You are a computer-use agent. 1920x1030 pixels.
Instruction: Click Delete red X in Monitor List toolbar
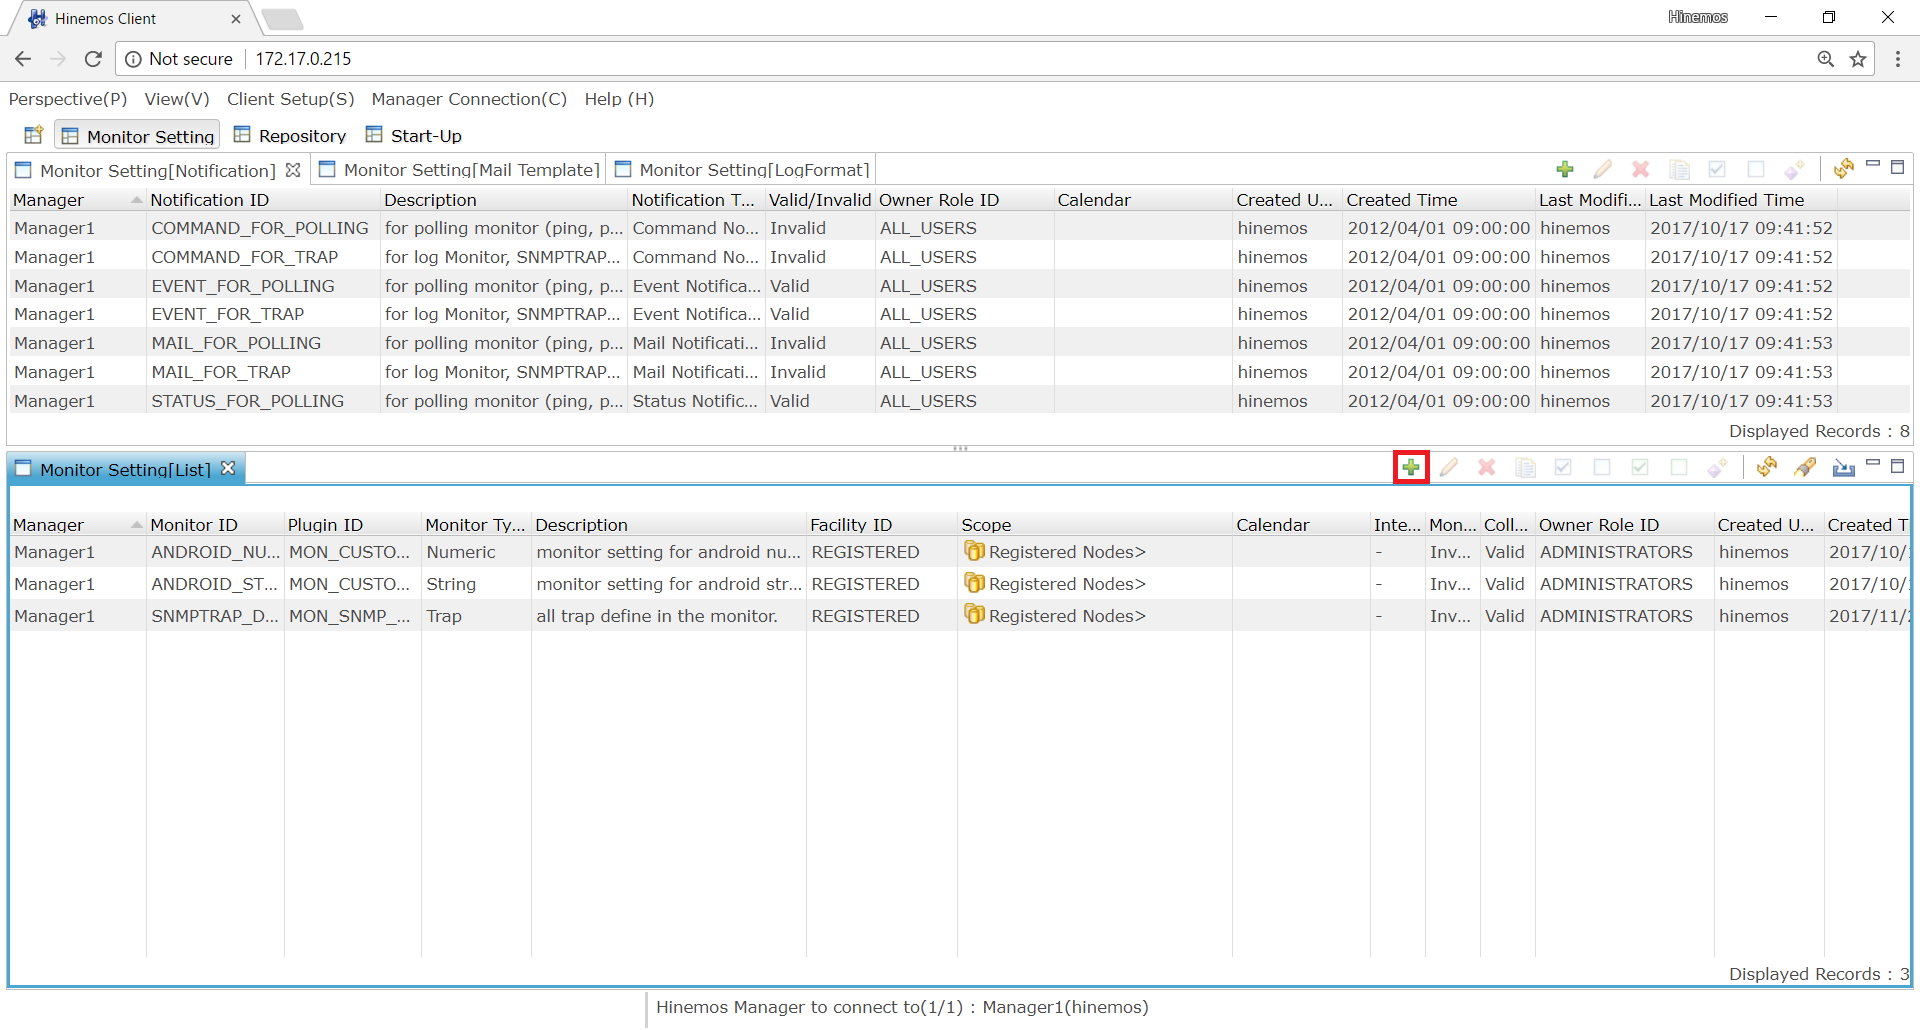coord(1487,467)
